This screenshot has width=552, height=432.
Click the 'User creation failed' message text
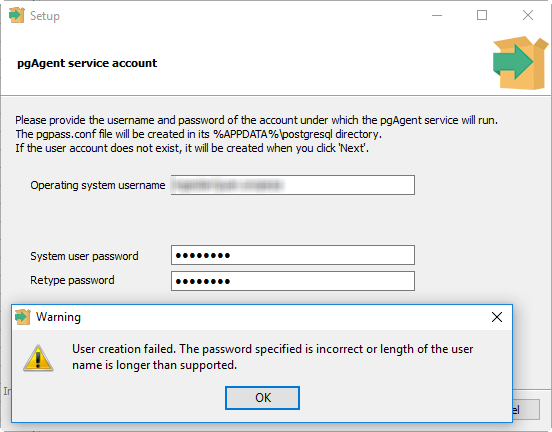(x=272, y=357)
